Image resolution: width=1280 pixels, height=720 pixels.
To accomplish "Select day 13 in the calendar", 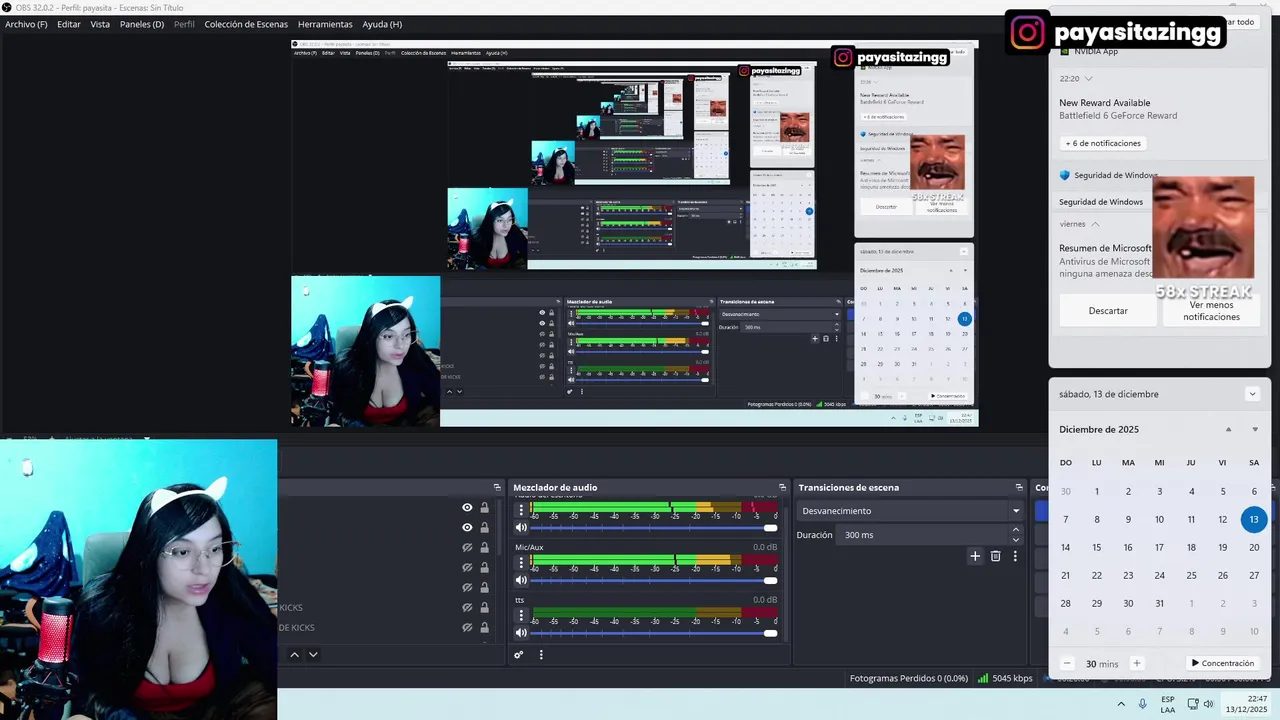I will [1254, 519].
